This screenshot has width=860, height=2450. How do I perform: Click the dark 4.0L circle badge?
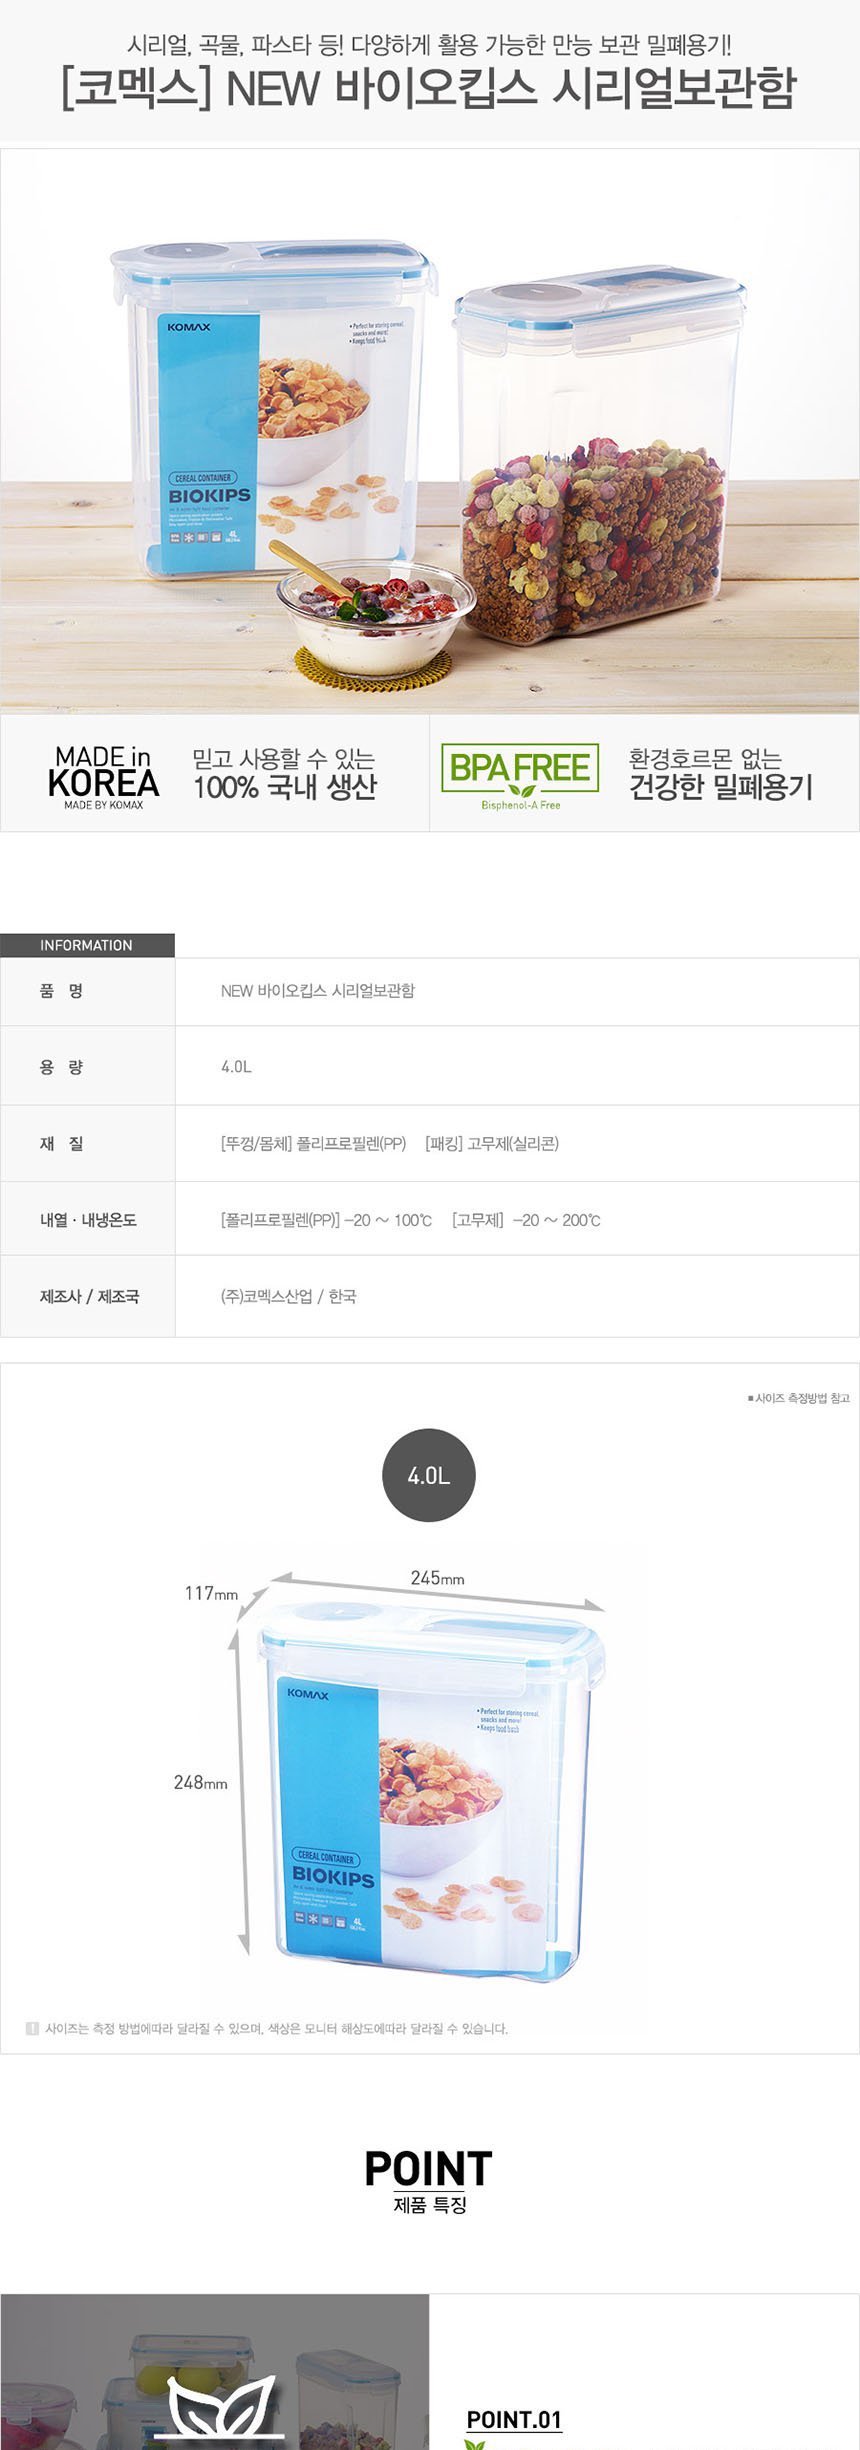point(429,1475)
